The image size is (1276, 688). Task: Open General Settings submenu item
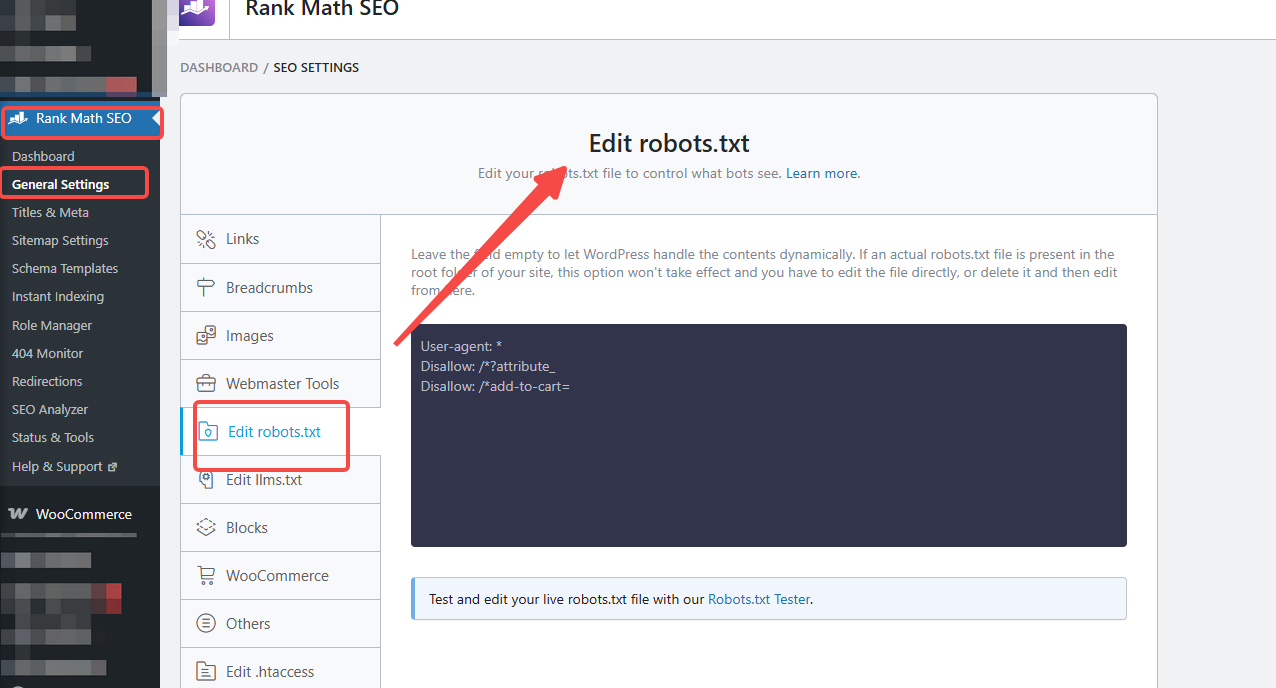tap(60, 184)
